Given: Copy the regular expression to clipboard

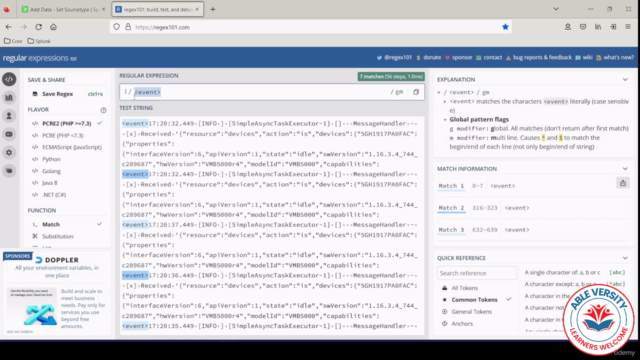Looking at the screenshot, I should point(416,92).
